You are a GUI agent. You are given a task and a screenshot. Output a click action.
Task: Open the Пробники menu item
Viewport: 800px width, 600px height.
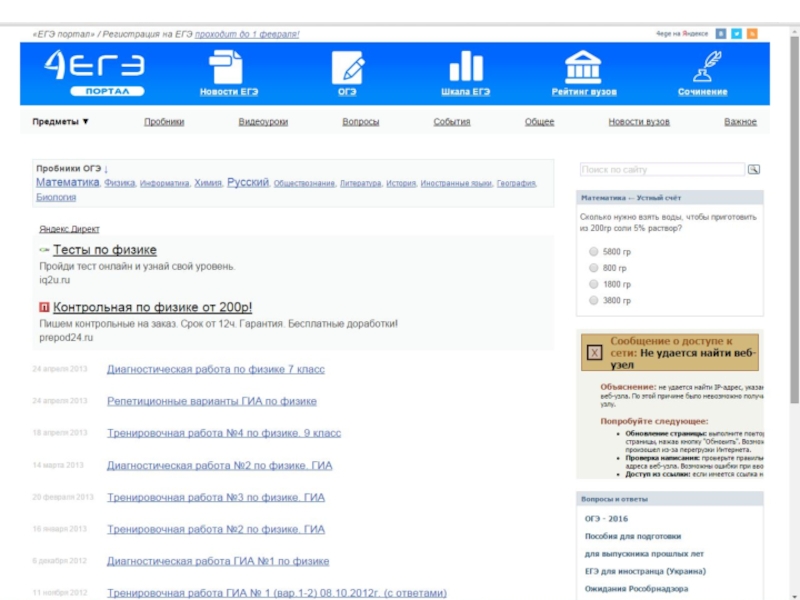click(164, 121)
